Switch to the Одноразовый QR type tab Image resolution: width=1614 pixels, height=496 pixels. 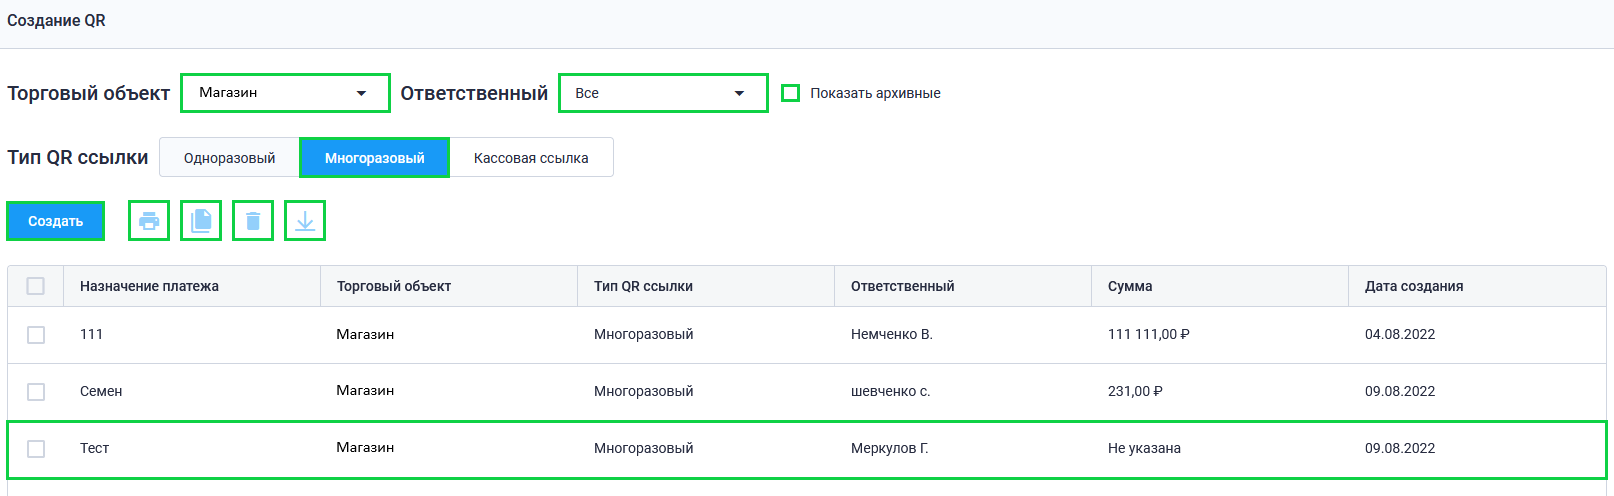pyautogui.click(x=229, y=158)
